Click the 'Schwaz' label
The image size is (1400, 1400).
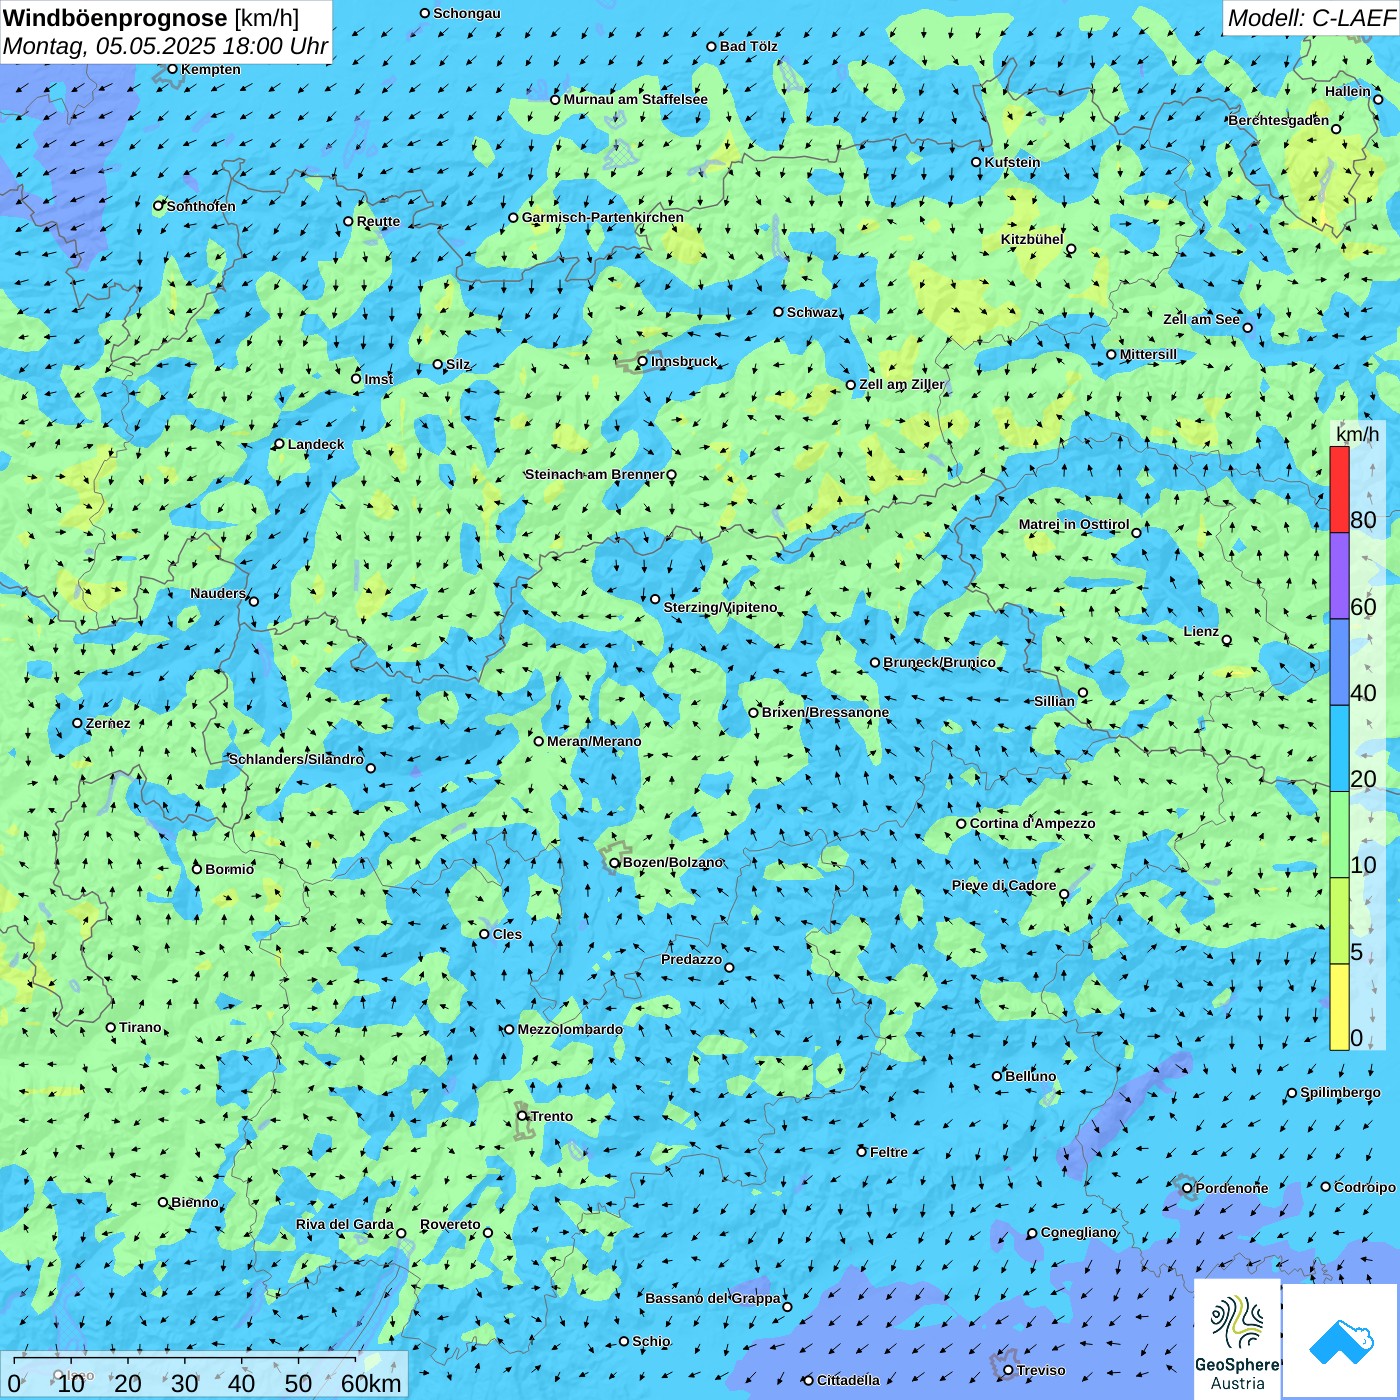[812, 312]
